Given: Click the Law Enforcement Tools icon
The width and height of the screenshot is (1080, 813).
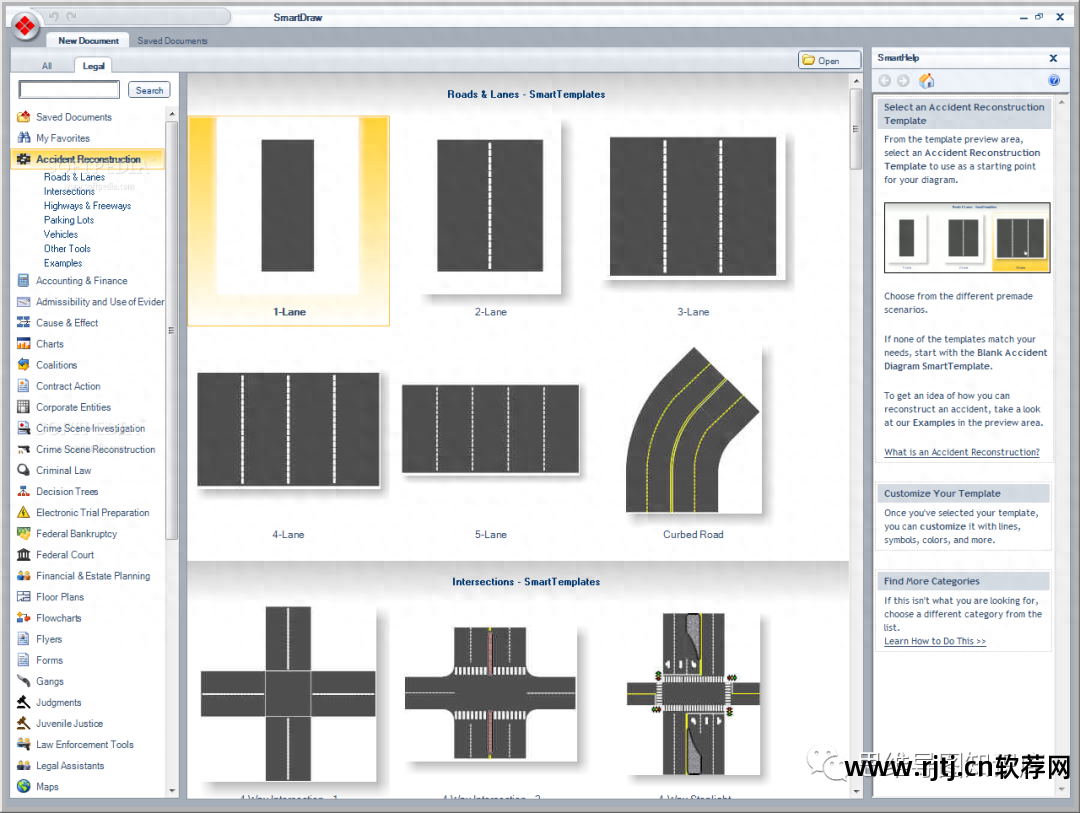Looking at the screenshot, I should (x=23, y=744).
